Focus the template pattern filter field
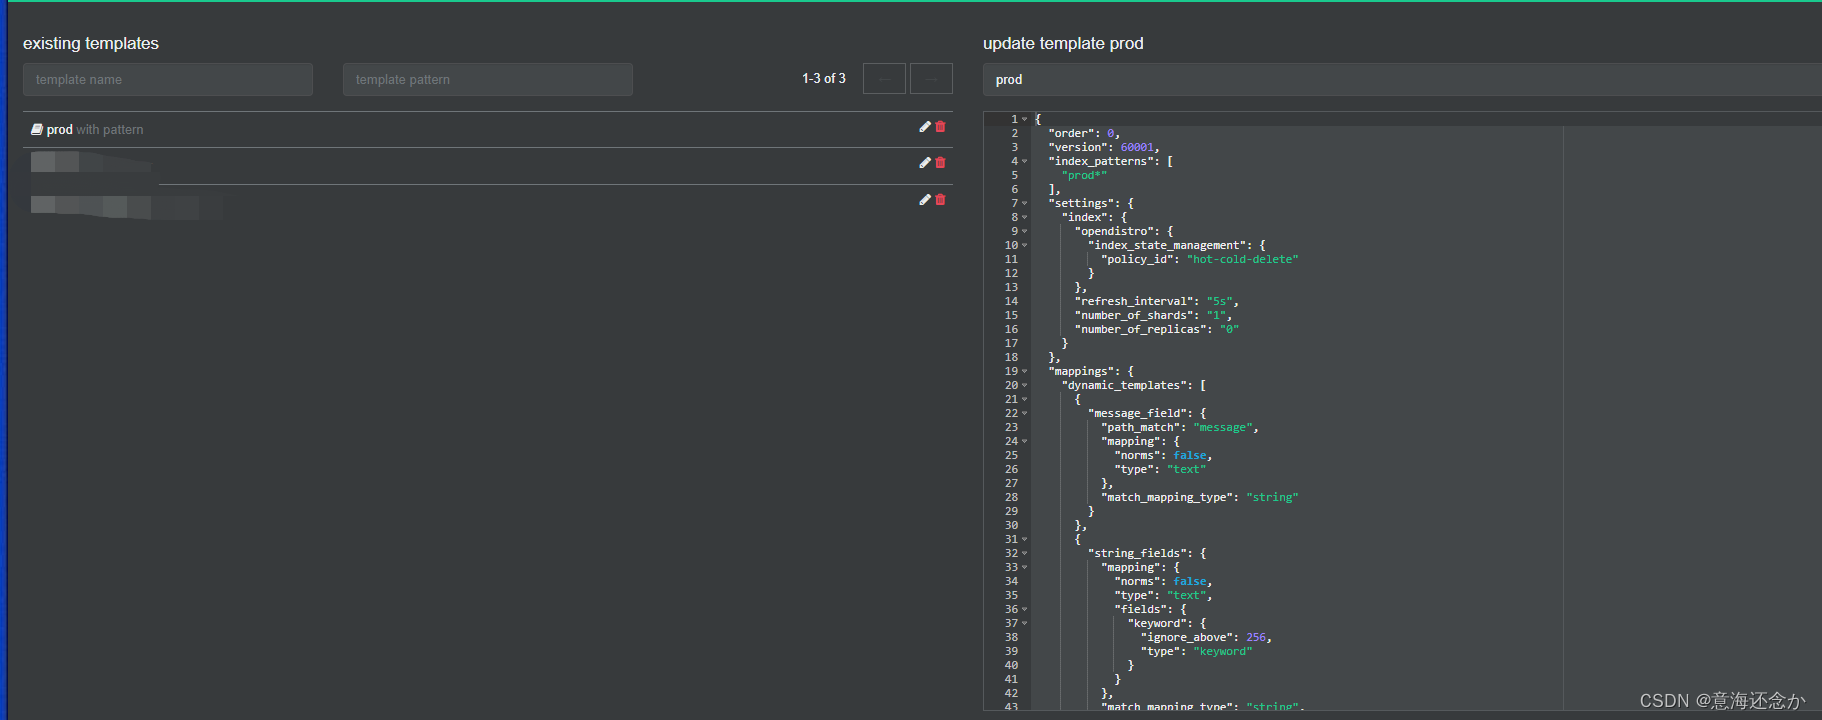 488,80
